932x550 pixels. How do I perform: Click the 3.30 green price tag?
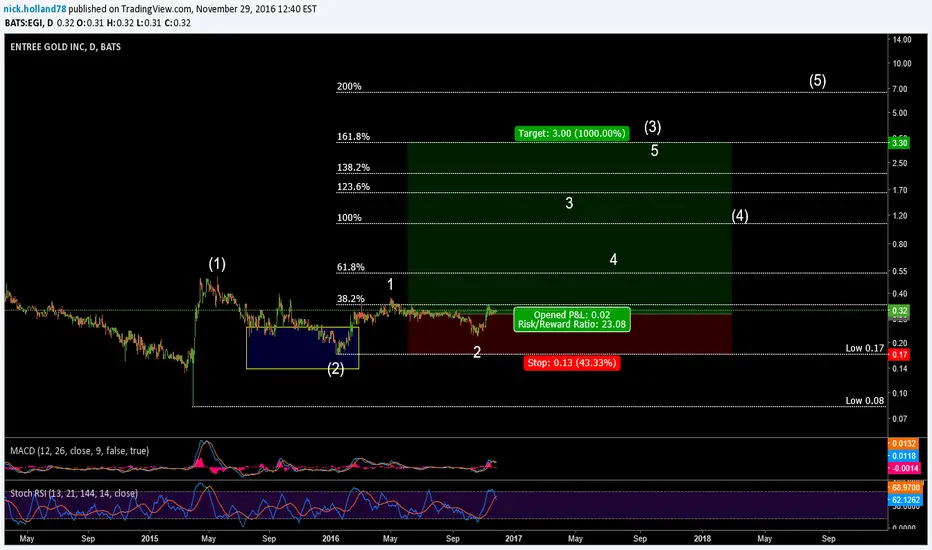point(899,143)
